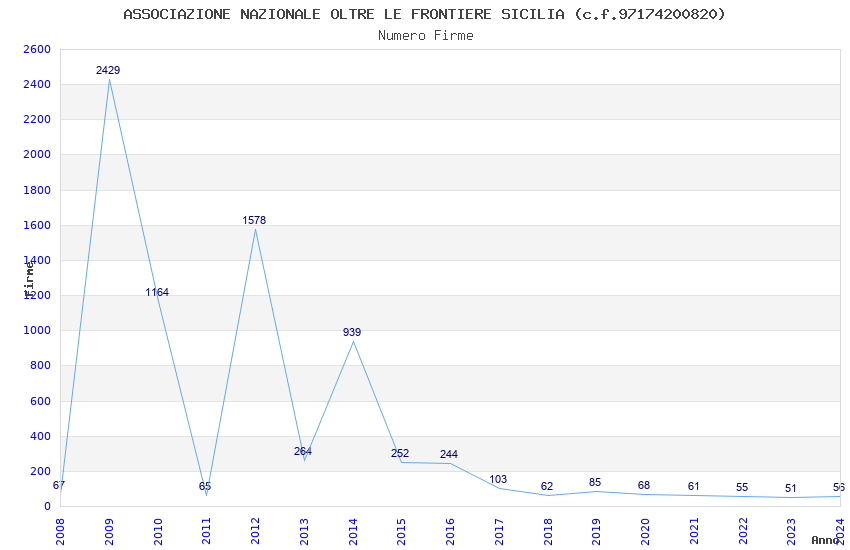Select the data label 1164
This screenshot has width=850, height=550.
coord(157,292)
